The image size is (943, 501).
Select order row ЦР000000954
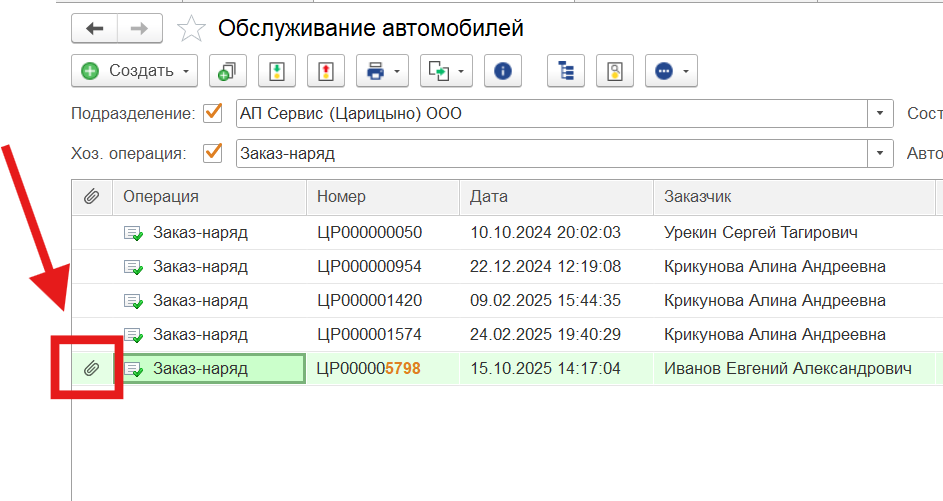(369, 267)
